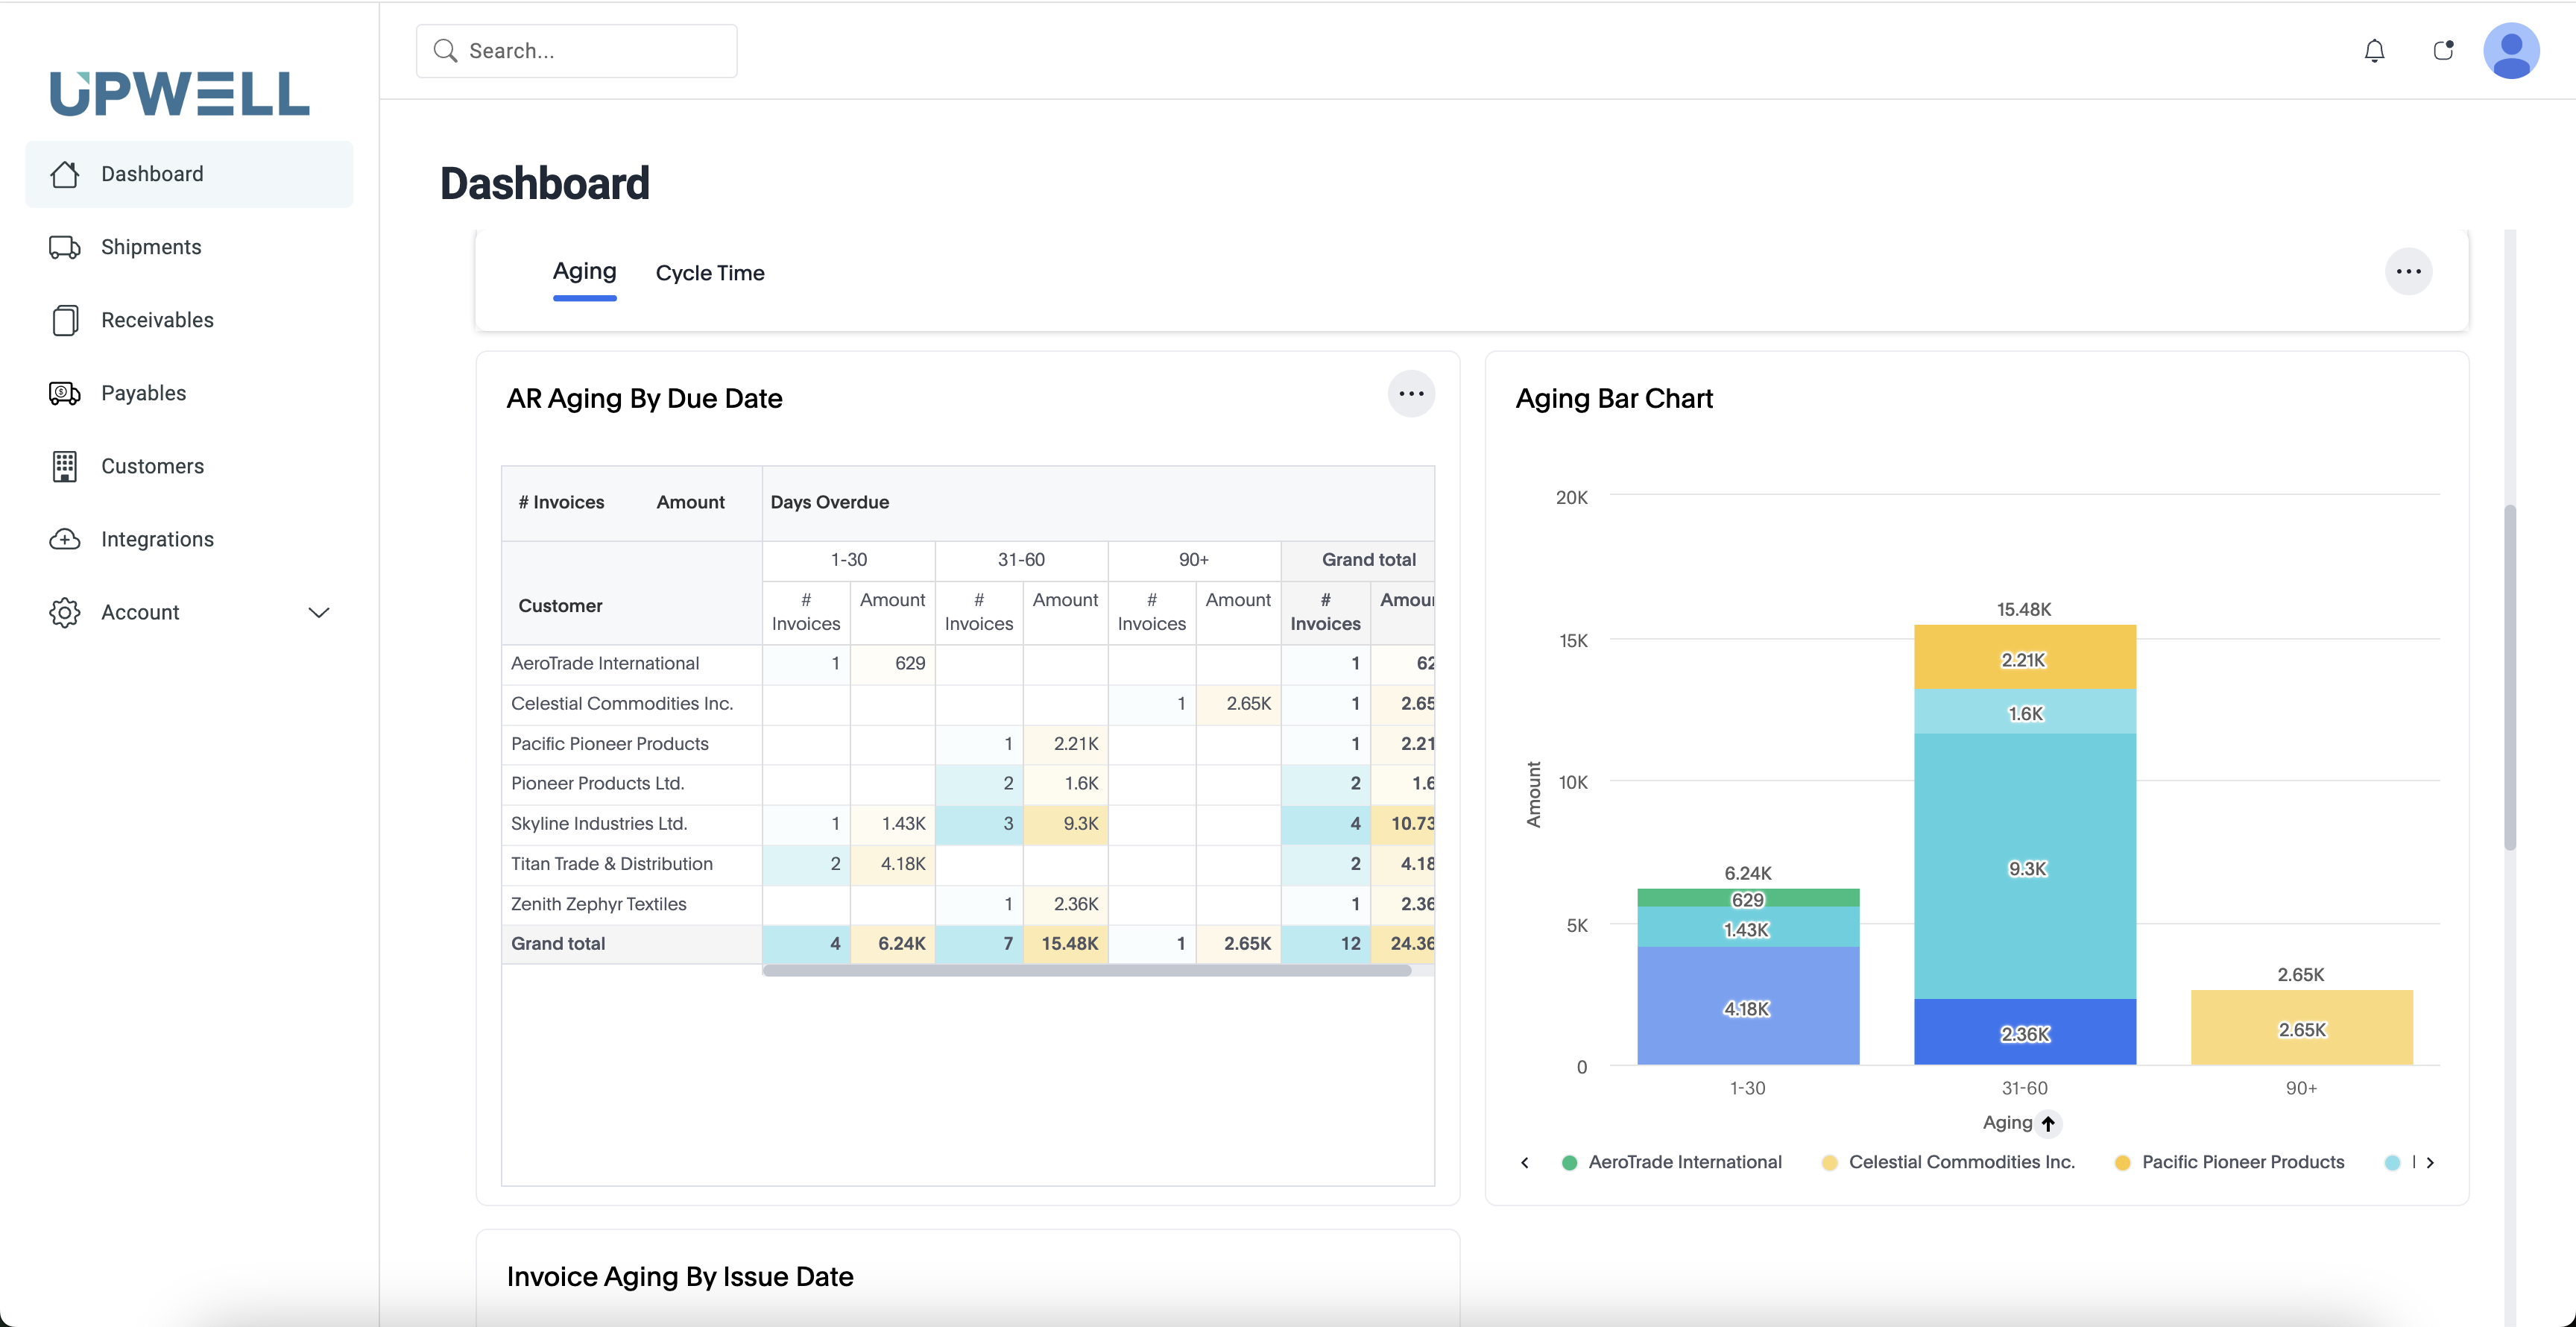Click the notifications bell icon

(x=2374, y=50)
